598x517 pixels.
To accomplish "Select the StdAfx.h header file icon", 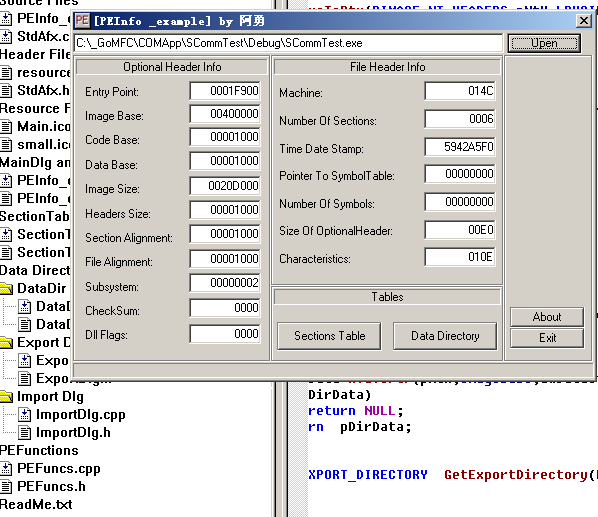I will pos(6,90).
